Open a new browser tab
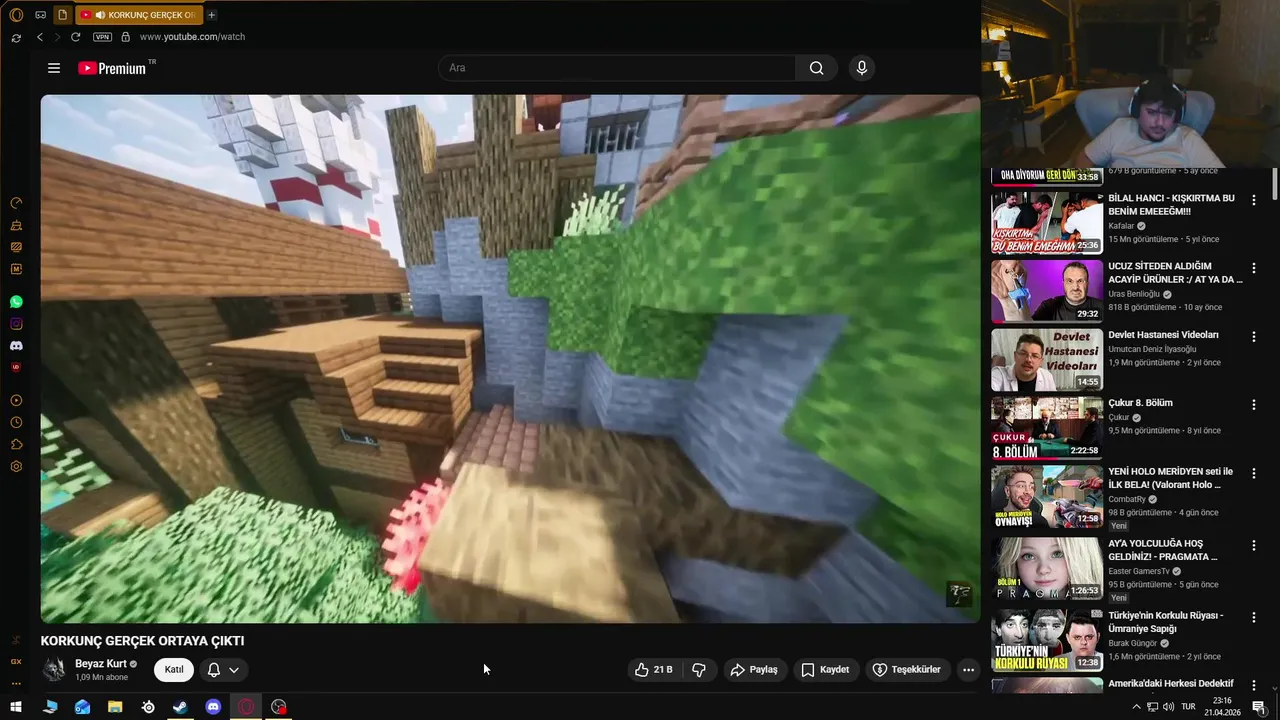The width and height of the screenshot is (1280, 720). pos(211,15)
